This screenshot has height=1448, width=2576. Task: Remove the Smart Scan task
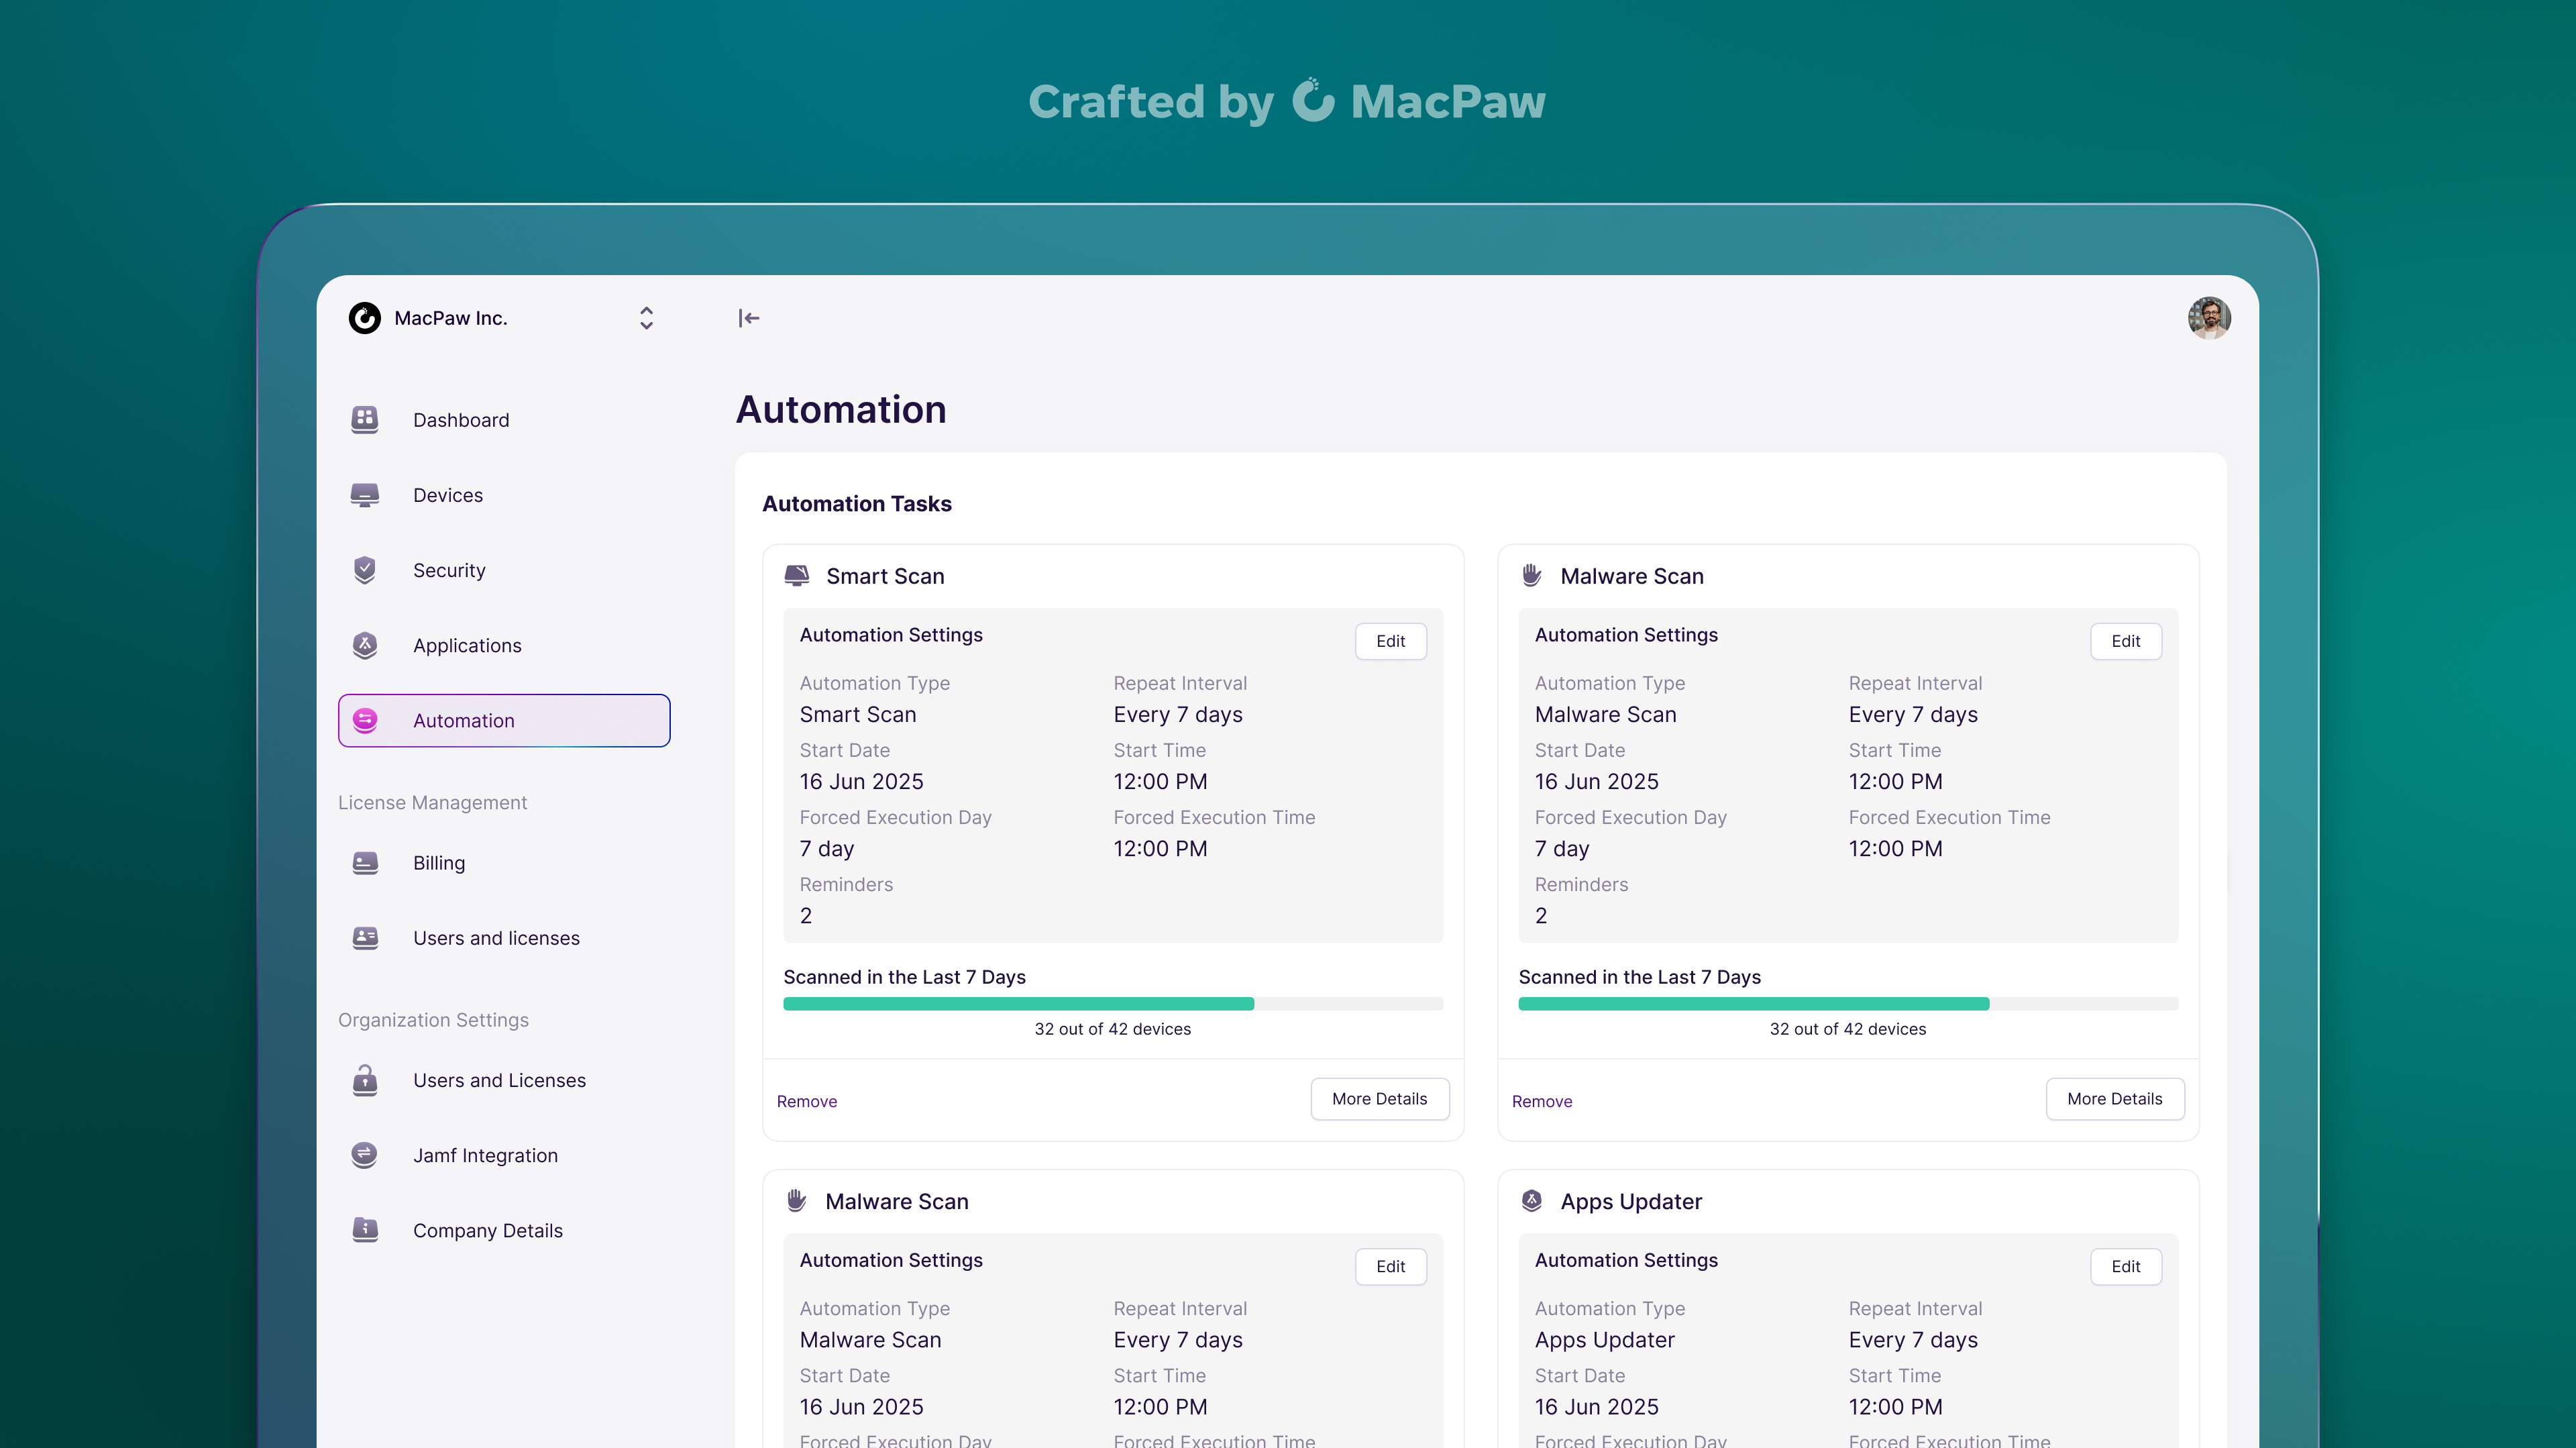click(806, 1101)
